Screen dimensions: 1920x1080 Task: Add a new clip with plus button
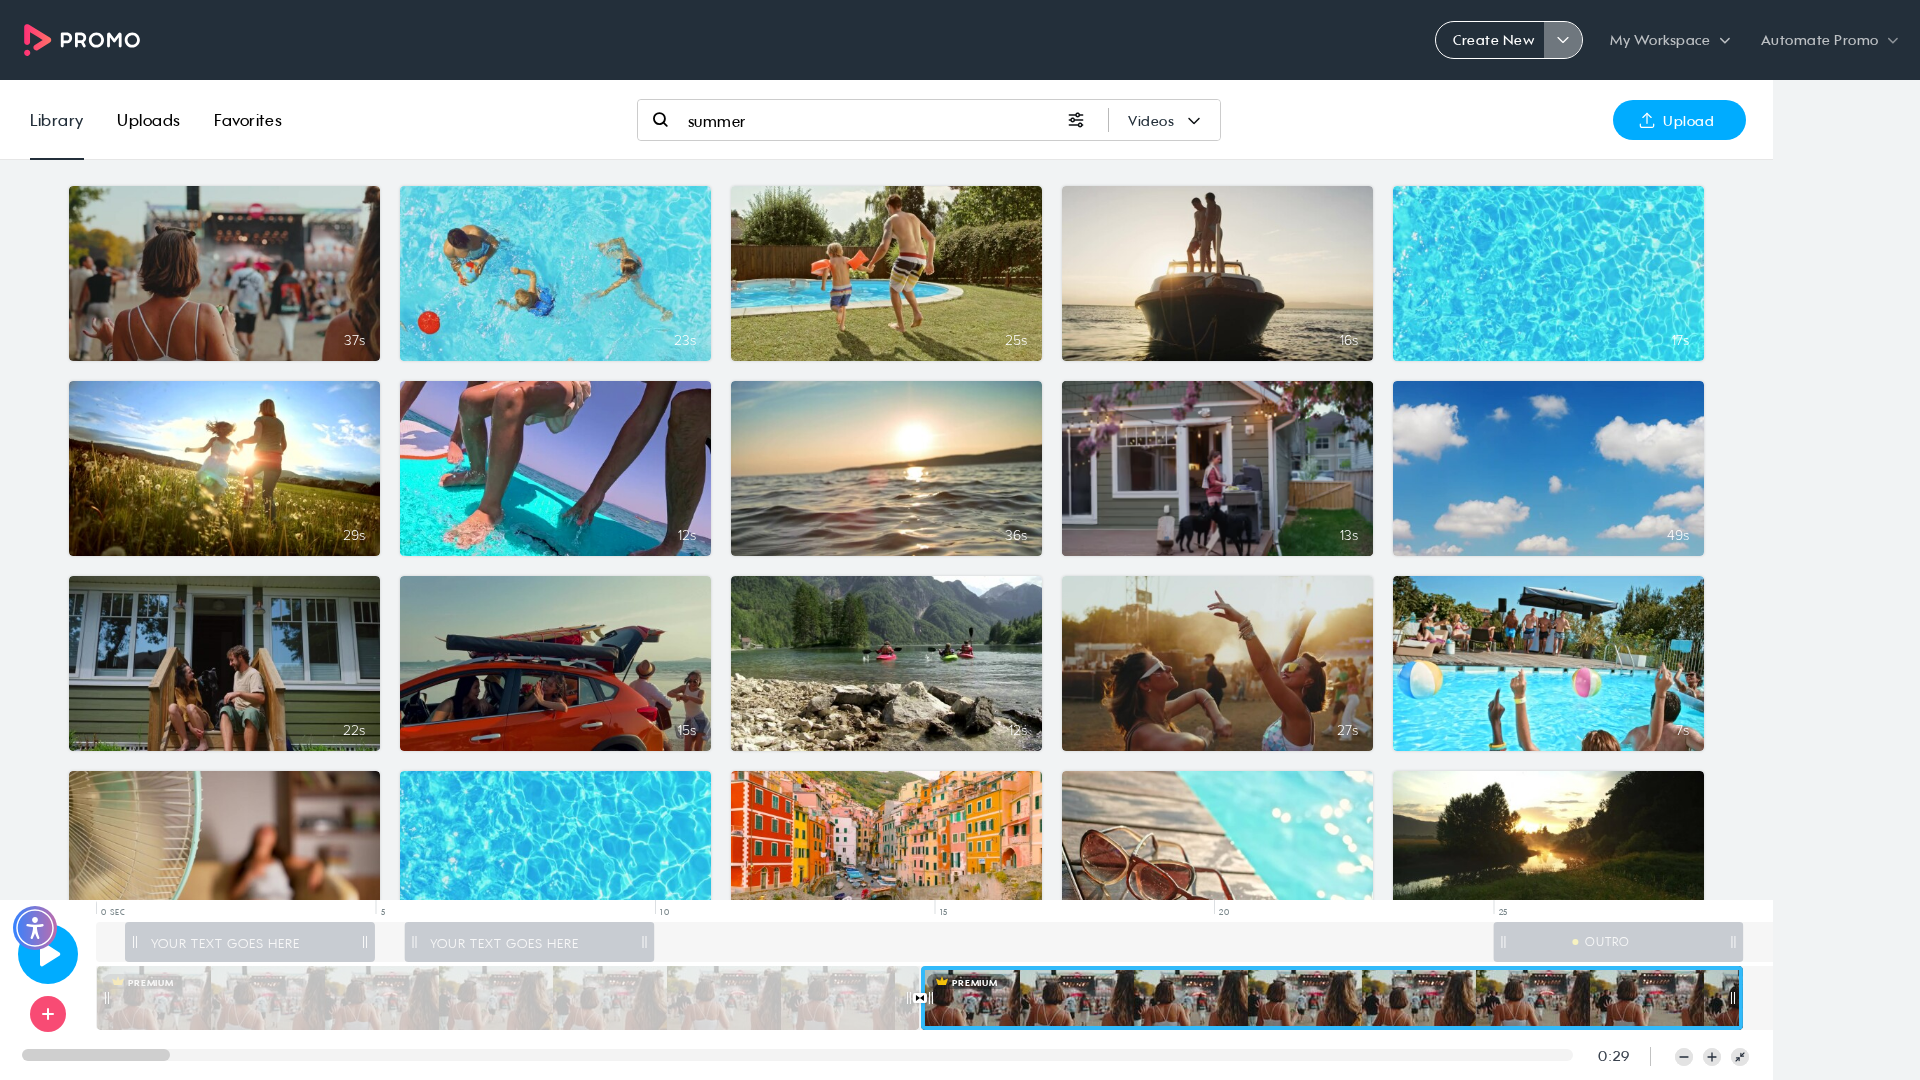tap(48, 1014)
